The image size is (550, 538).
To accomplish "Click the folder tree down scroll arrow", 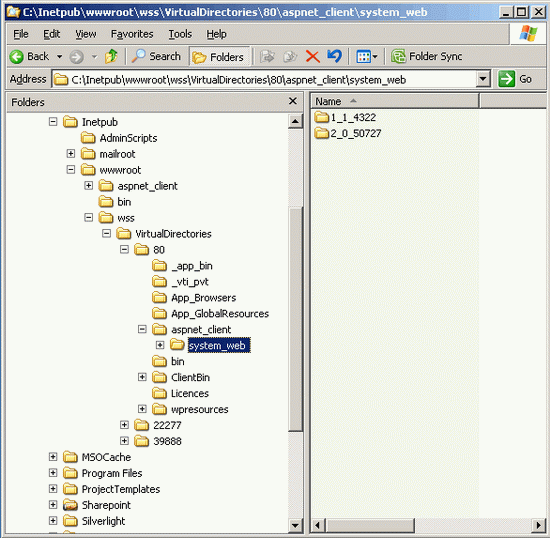I will tap(295, 525).
